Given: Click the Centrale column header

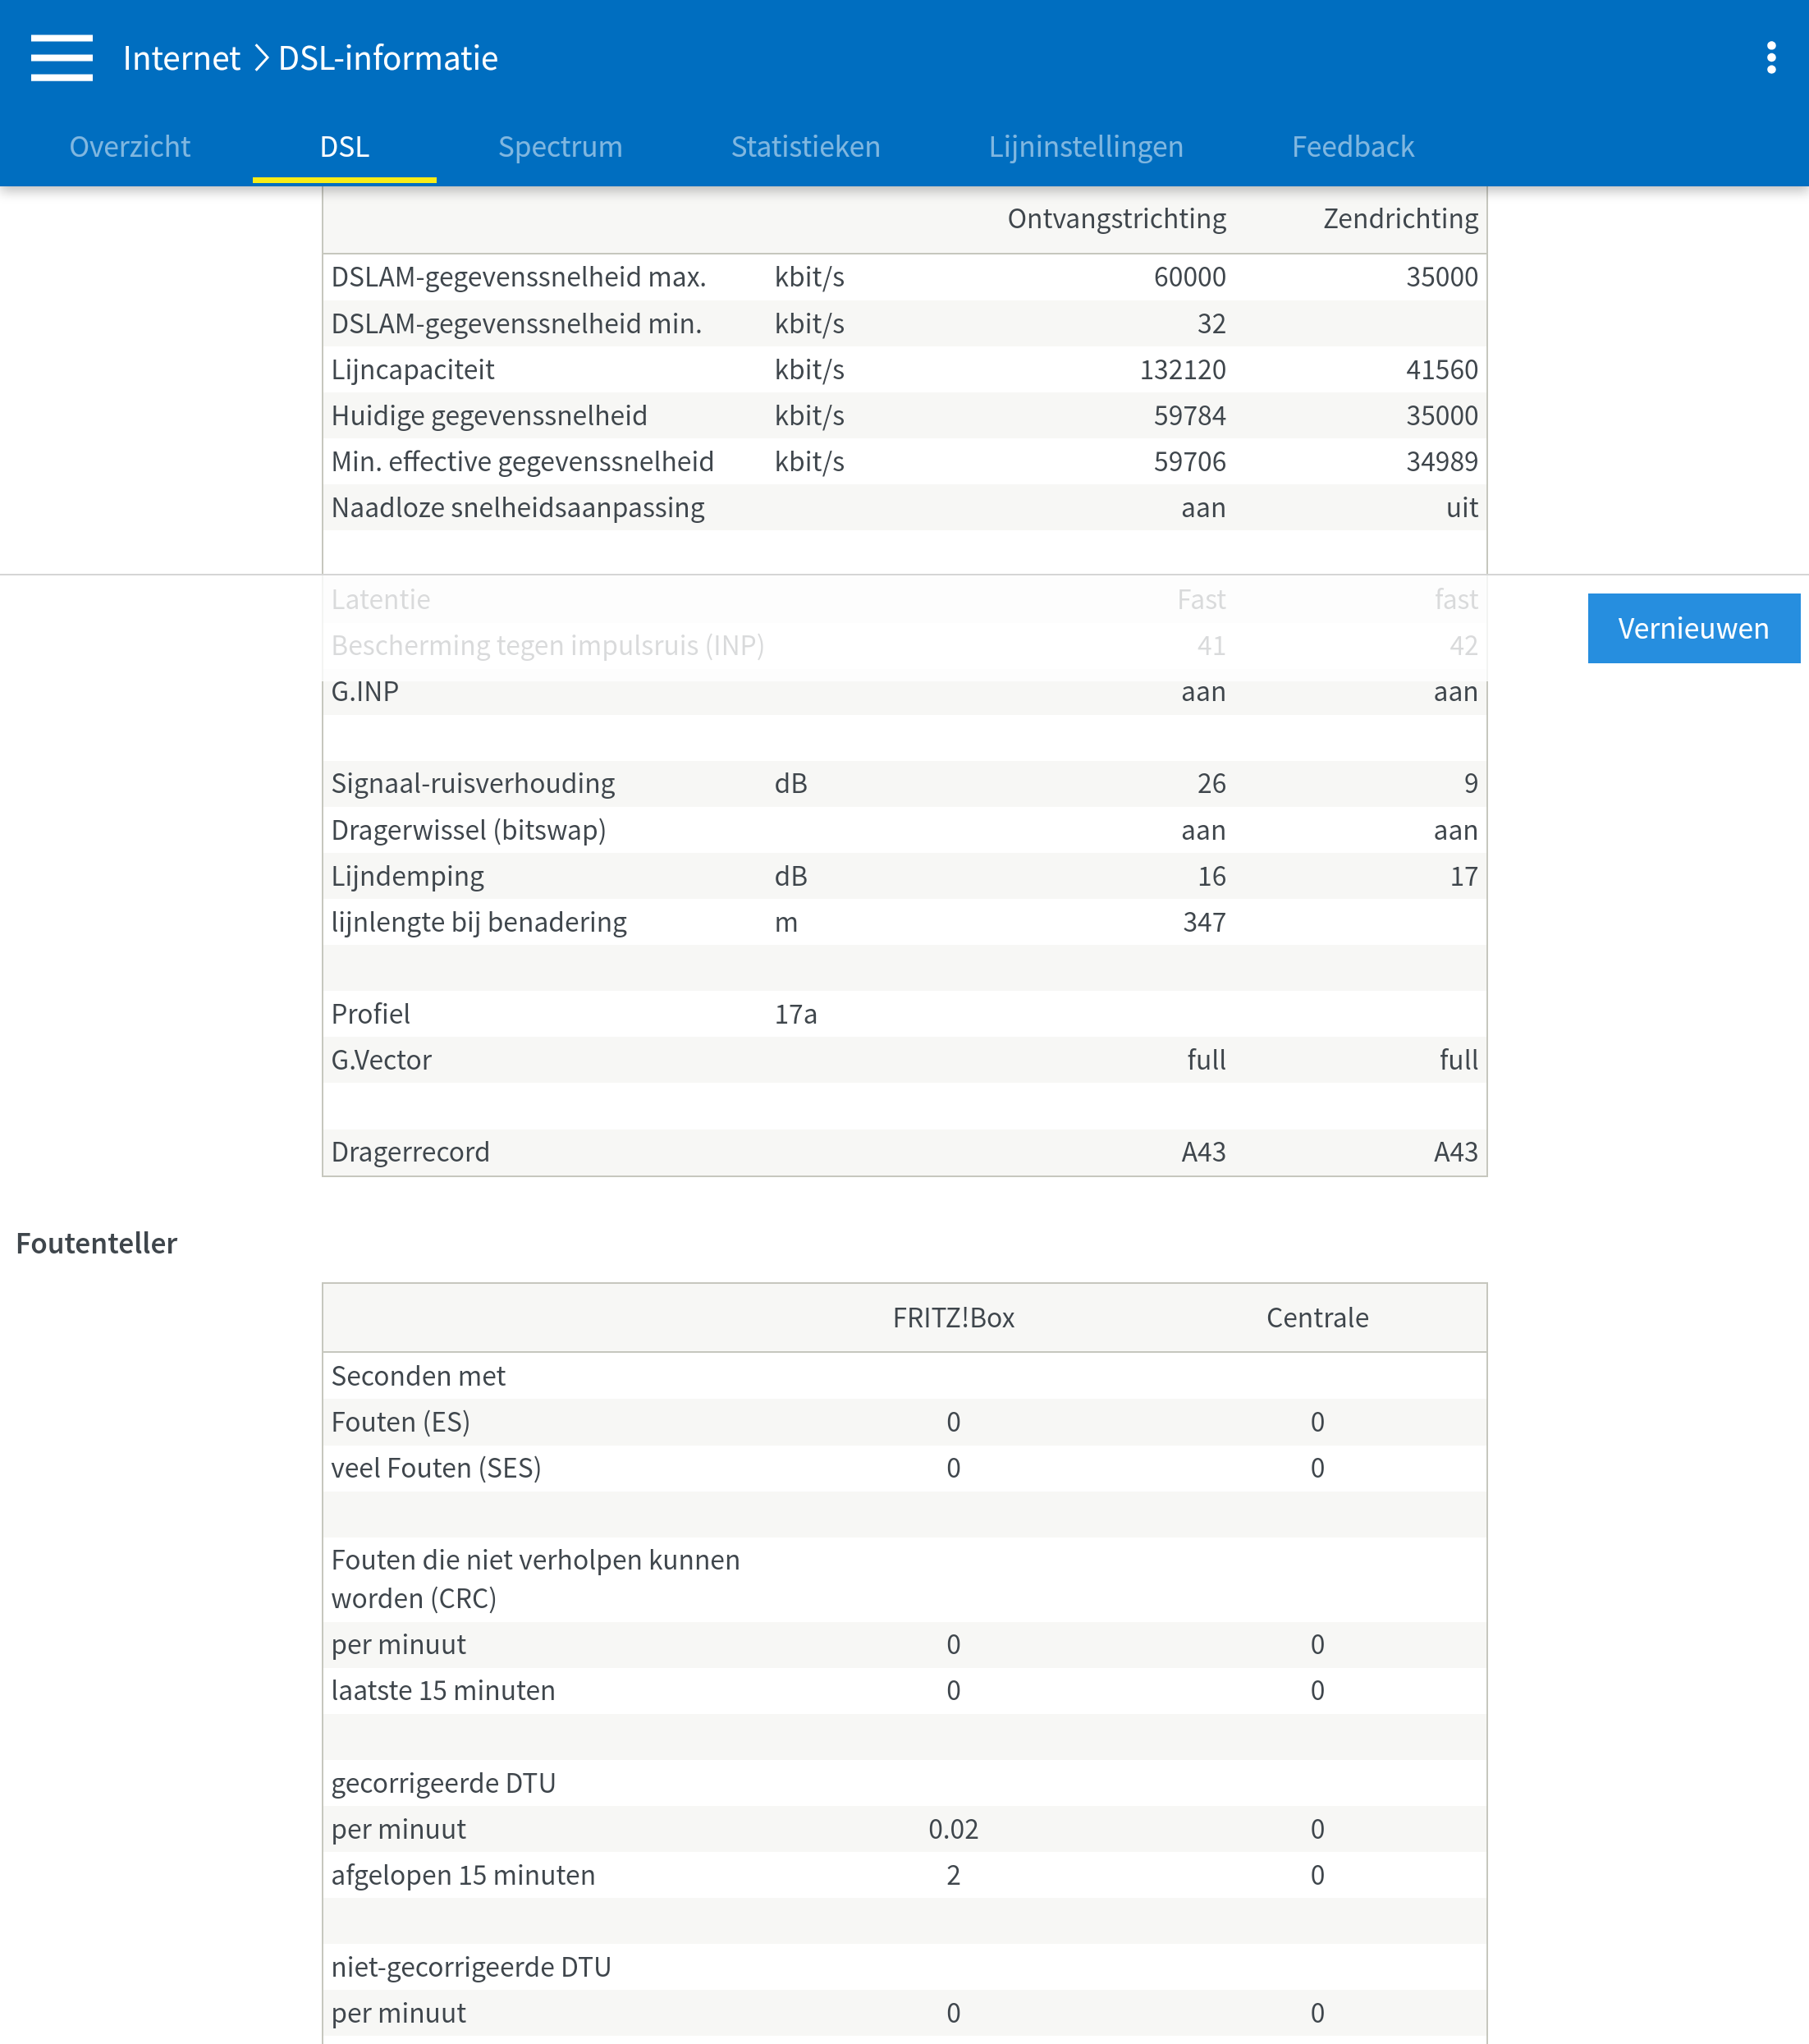Looking at the screenshot, I should 1316,1318.
